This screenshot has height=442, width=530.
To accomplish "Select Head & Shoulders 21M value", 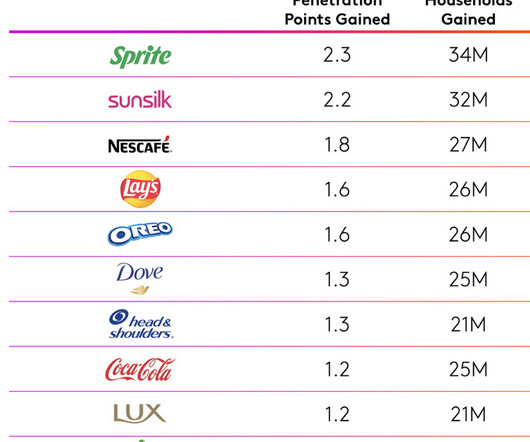I will 468,324.
